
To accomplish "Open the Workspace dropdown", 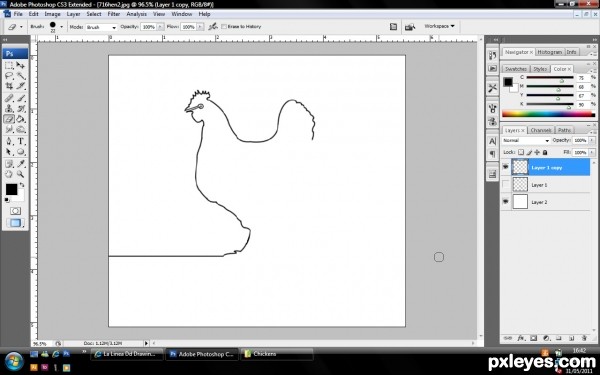I will [x=439, y=26].
